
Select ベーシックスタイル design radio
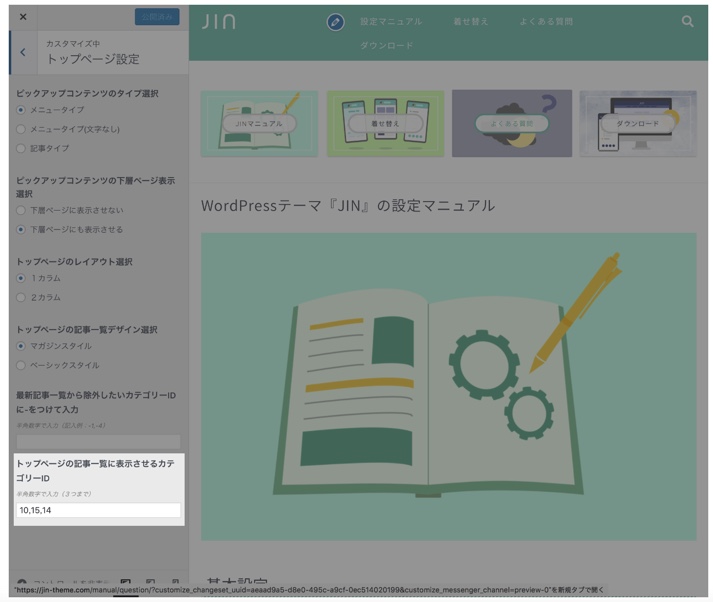point(21,365)
